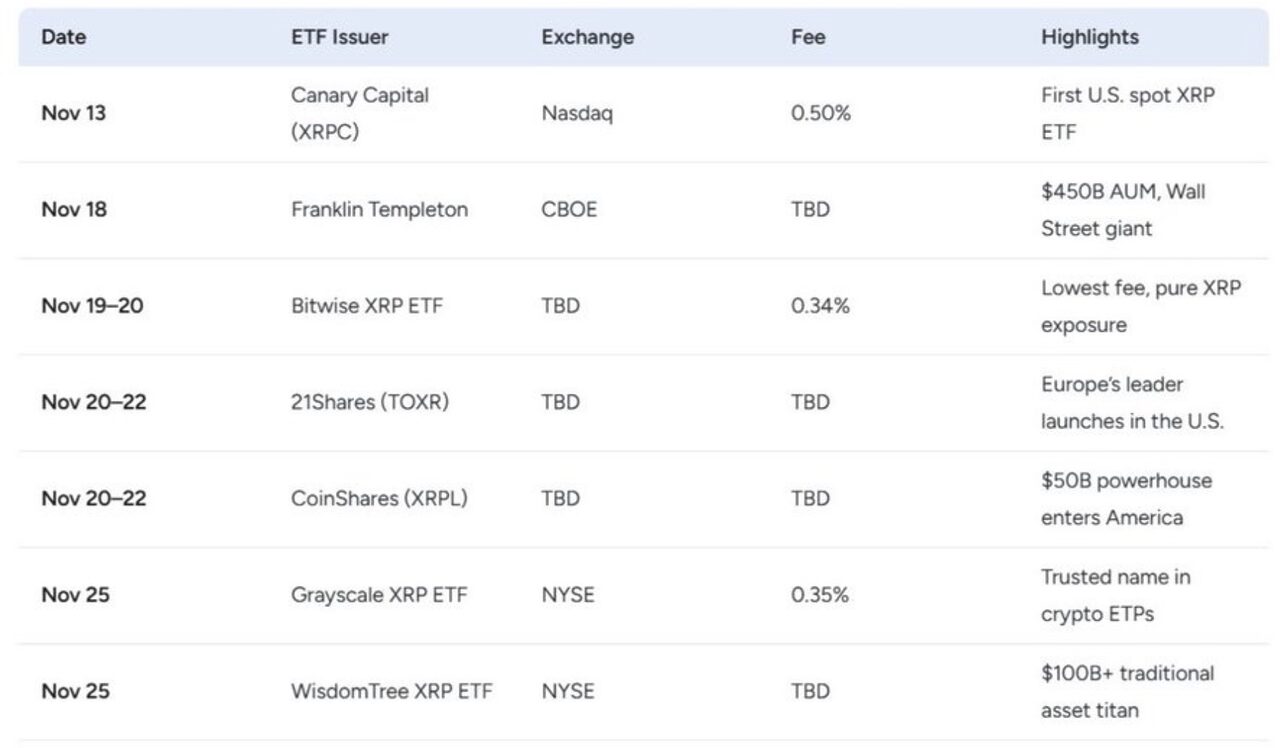Click the "First U.S. spot XRP ETF" highlight
The image size is (1280, 748).
(x=1127, y=114)
